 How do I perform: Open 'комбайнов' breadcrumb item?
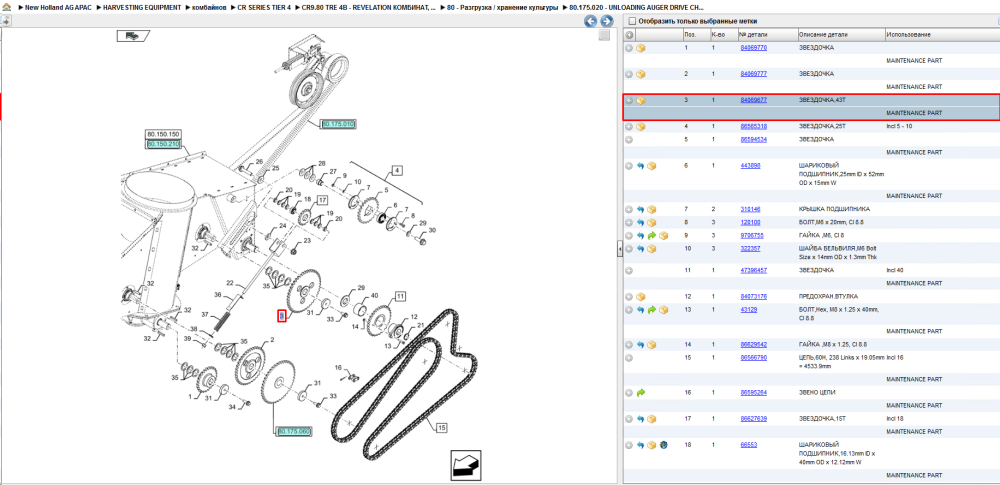pyautogui.click(x=209, y=7)
